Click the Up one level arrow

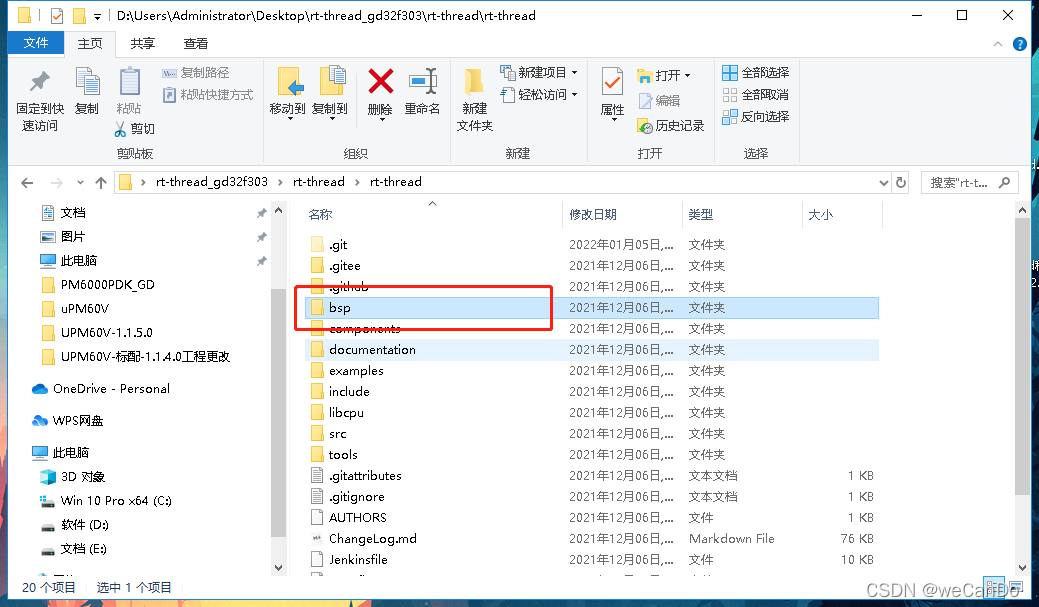click(x=101, y=183)
